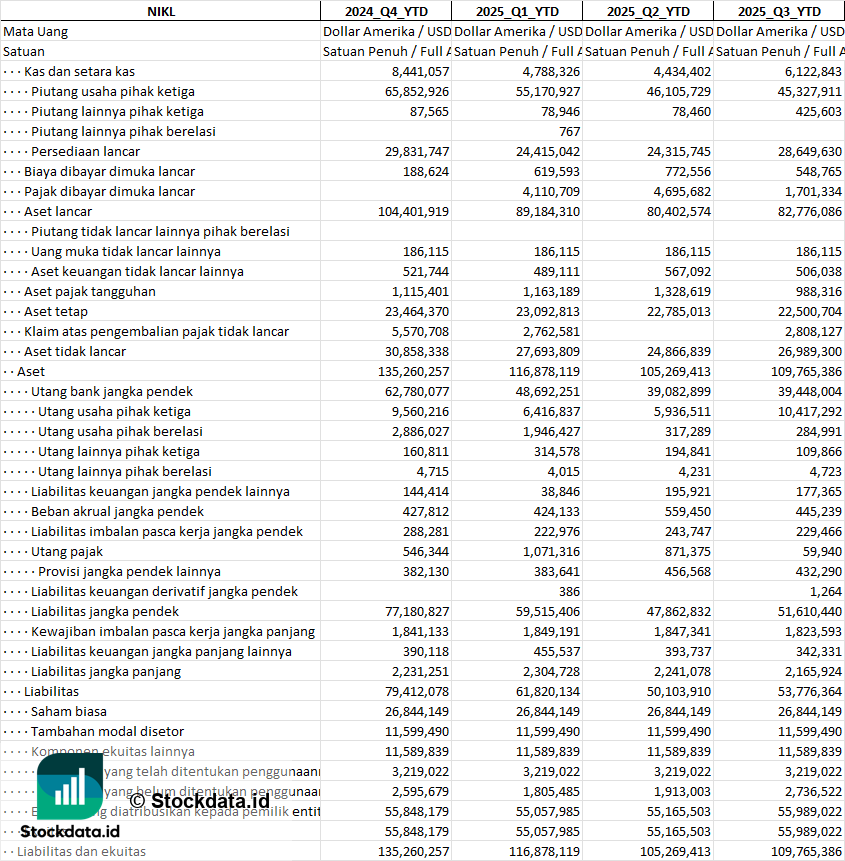845x861 pixels.
Task: Select Liabilitas dan ekuitas value 105,269,413
Action: pos(675,852)
